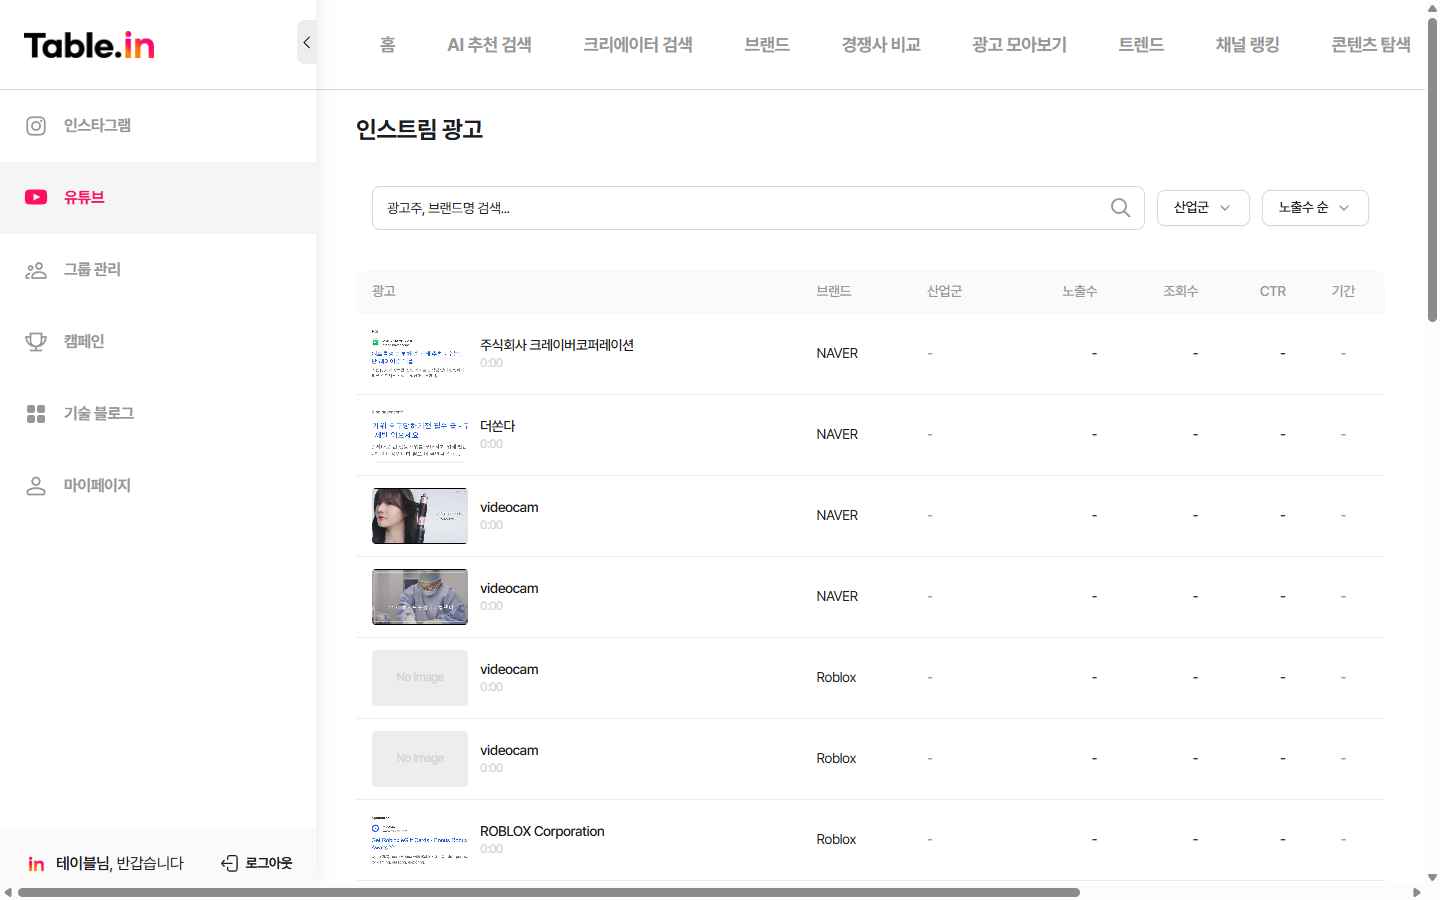Open the 노출수 순 sort dropdown
This screenshot has height=900, width=1440.
[1315, 208]
